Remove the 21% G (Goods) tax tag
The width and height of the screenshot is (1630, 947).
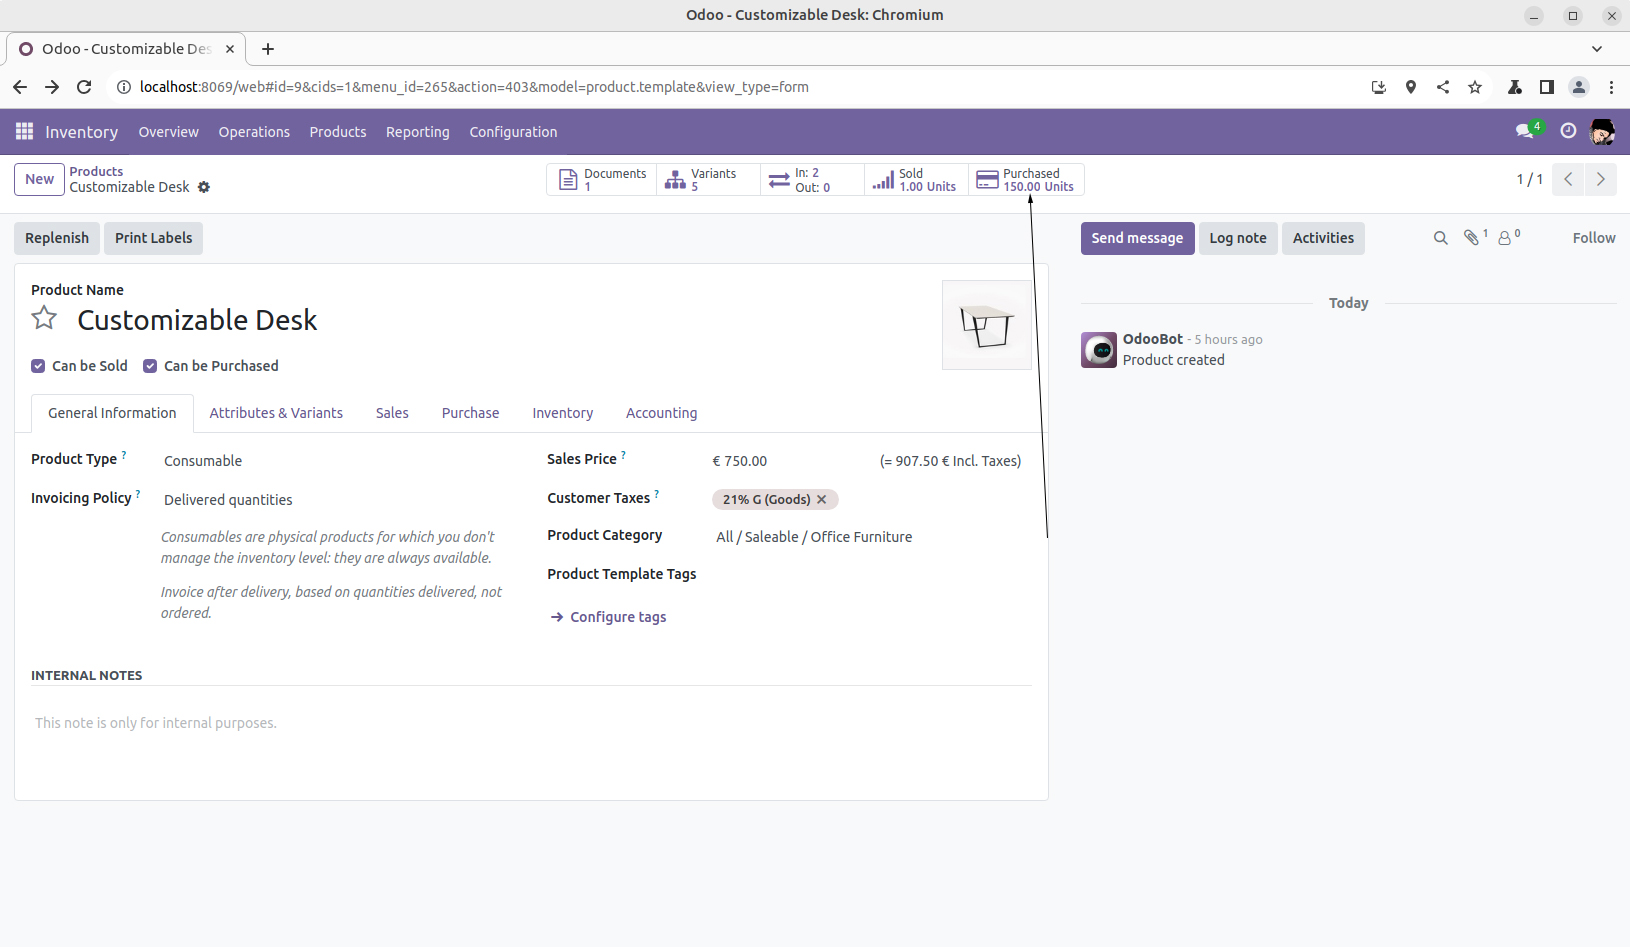822,499
